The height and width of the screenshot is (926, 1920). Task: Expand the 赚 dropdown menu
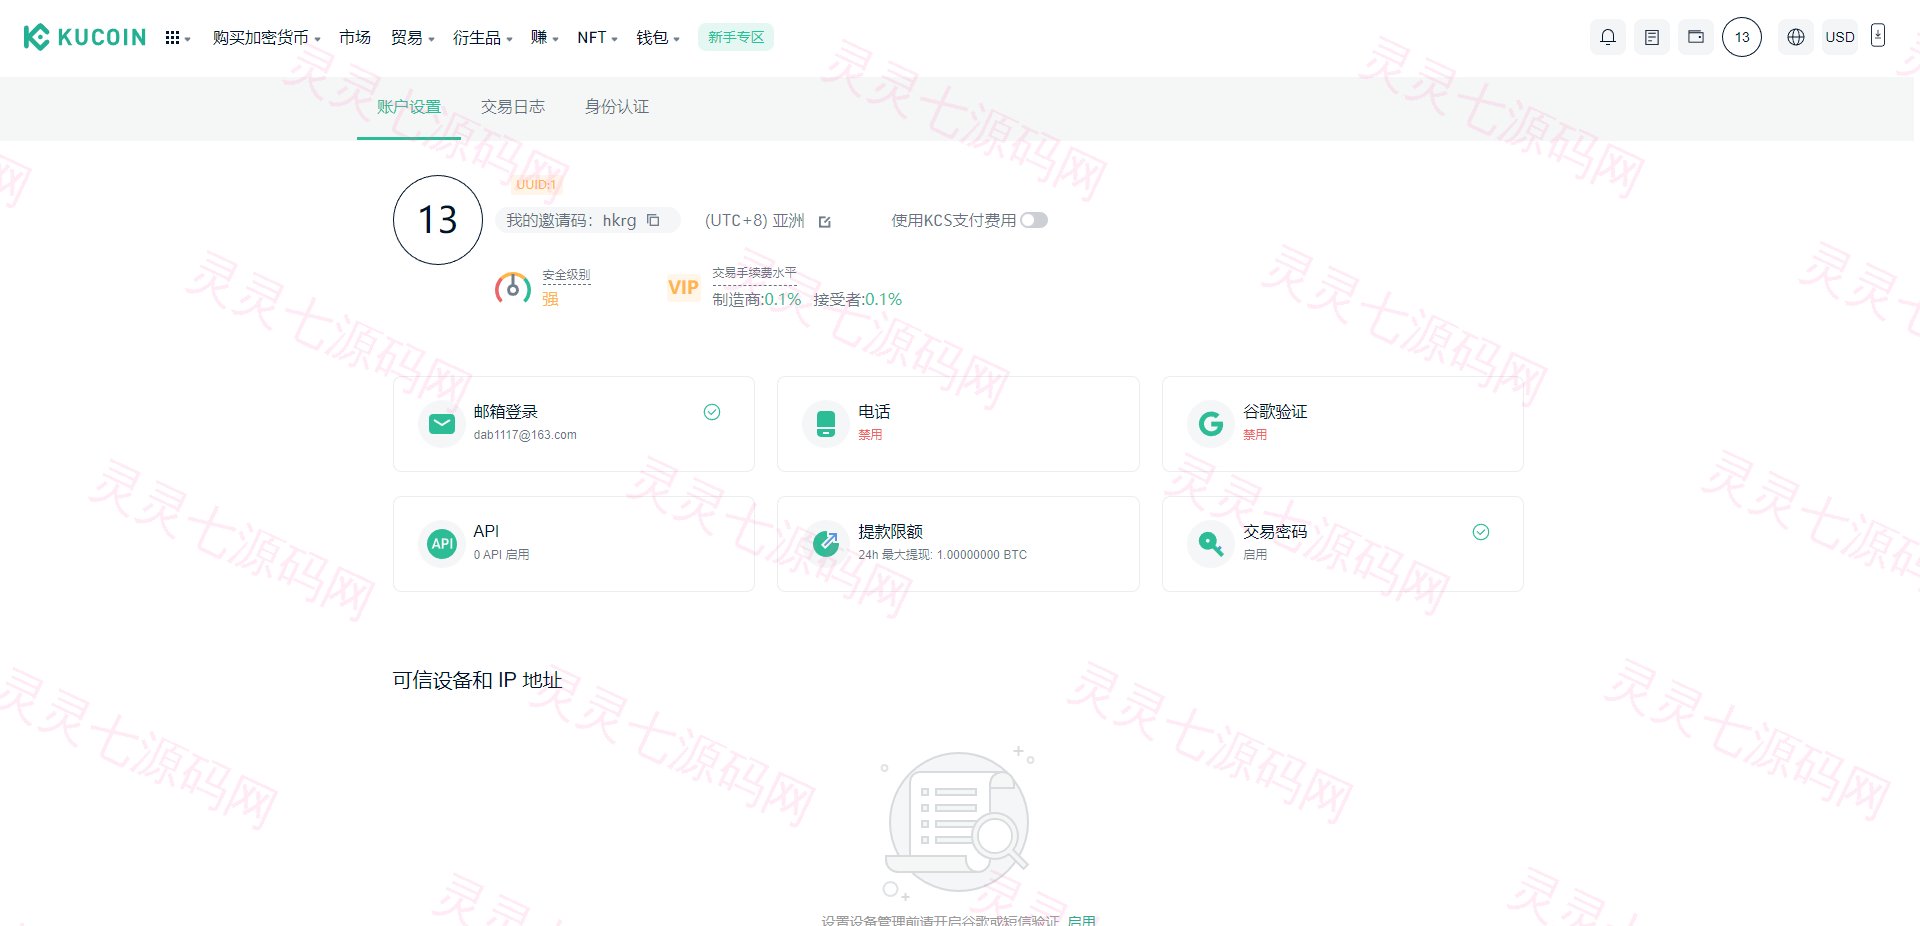pos(544,38)
